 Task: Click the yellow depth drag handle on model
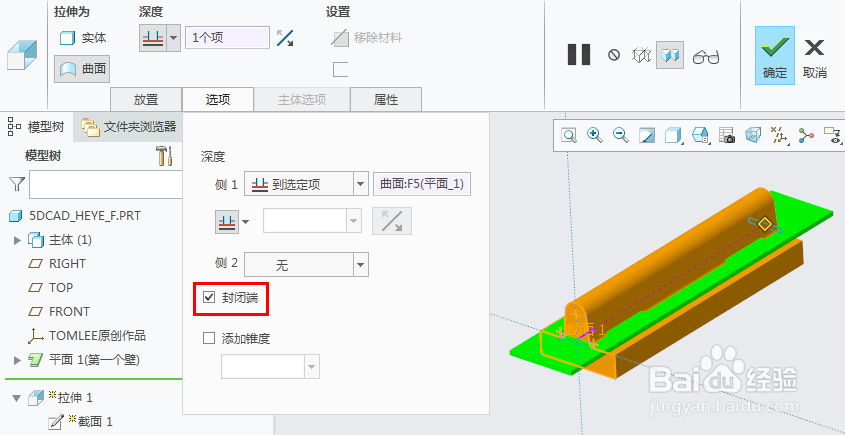click(x=764, y=224)
